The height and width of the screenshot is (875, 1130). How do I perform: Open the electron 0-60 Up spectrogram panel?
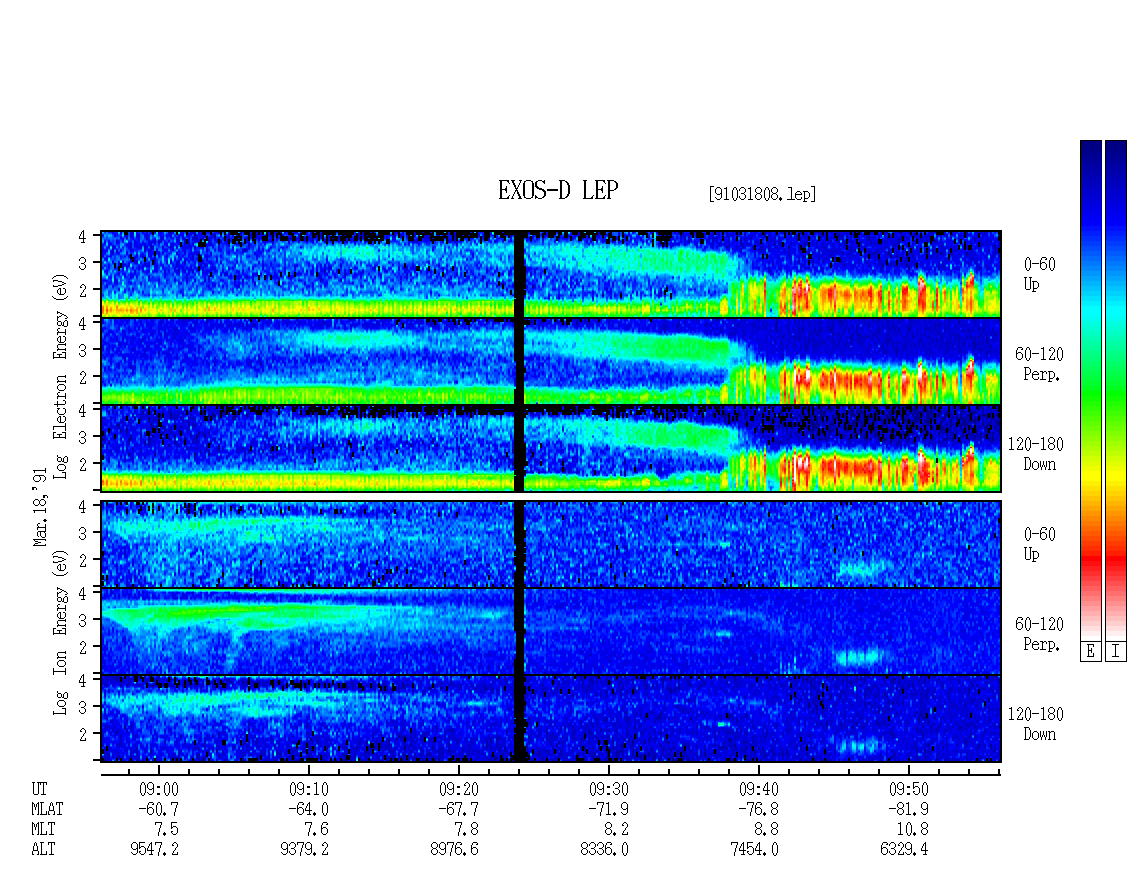pos(551,274)
